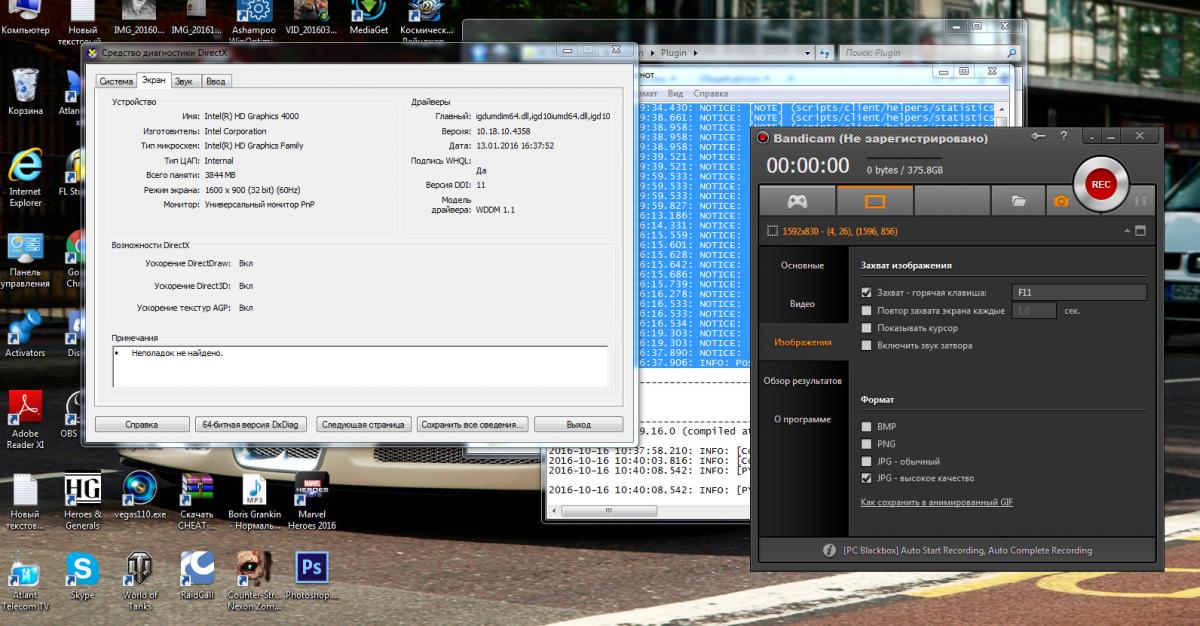Select Bandicam game recording mode gamepad icon
The width and height of the screenshot is (1200, 626).
[x=796, y=201]
